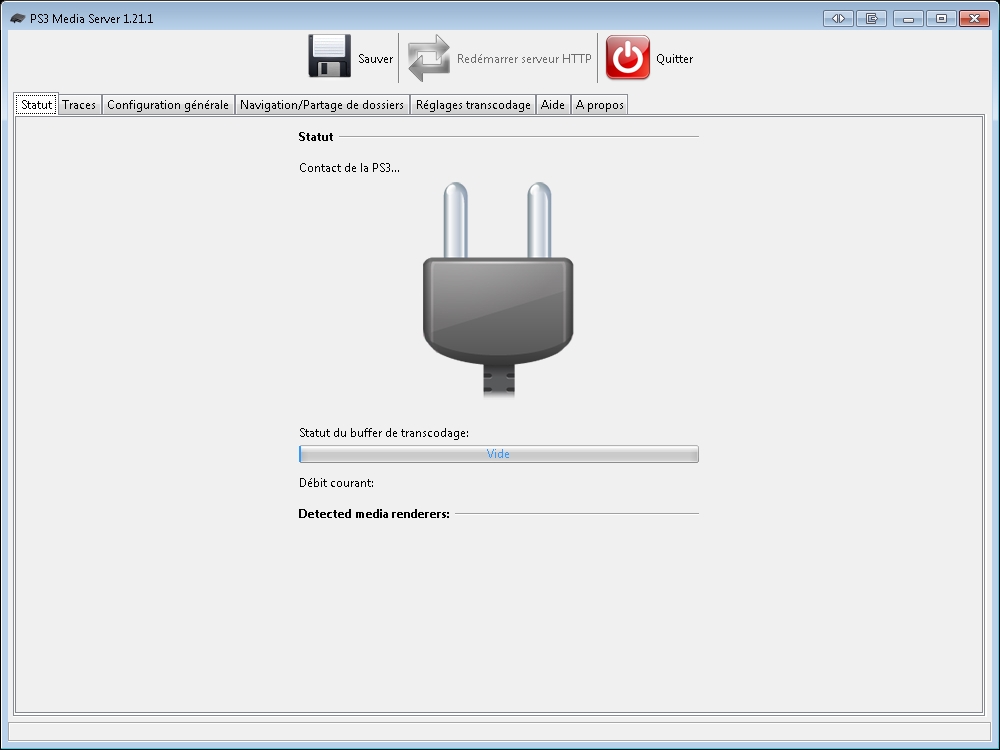Click the 'Débit courant:' label
This screenshot has height=750, width=1000.
point(337,483)
